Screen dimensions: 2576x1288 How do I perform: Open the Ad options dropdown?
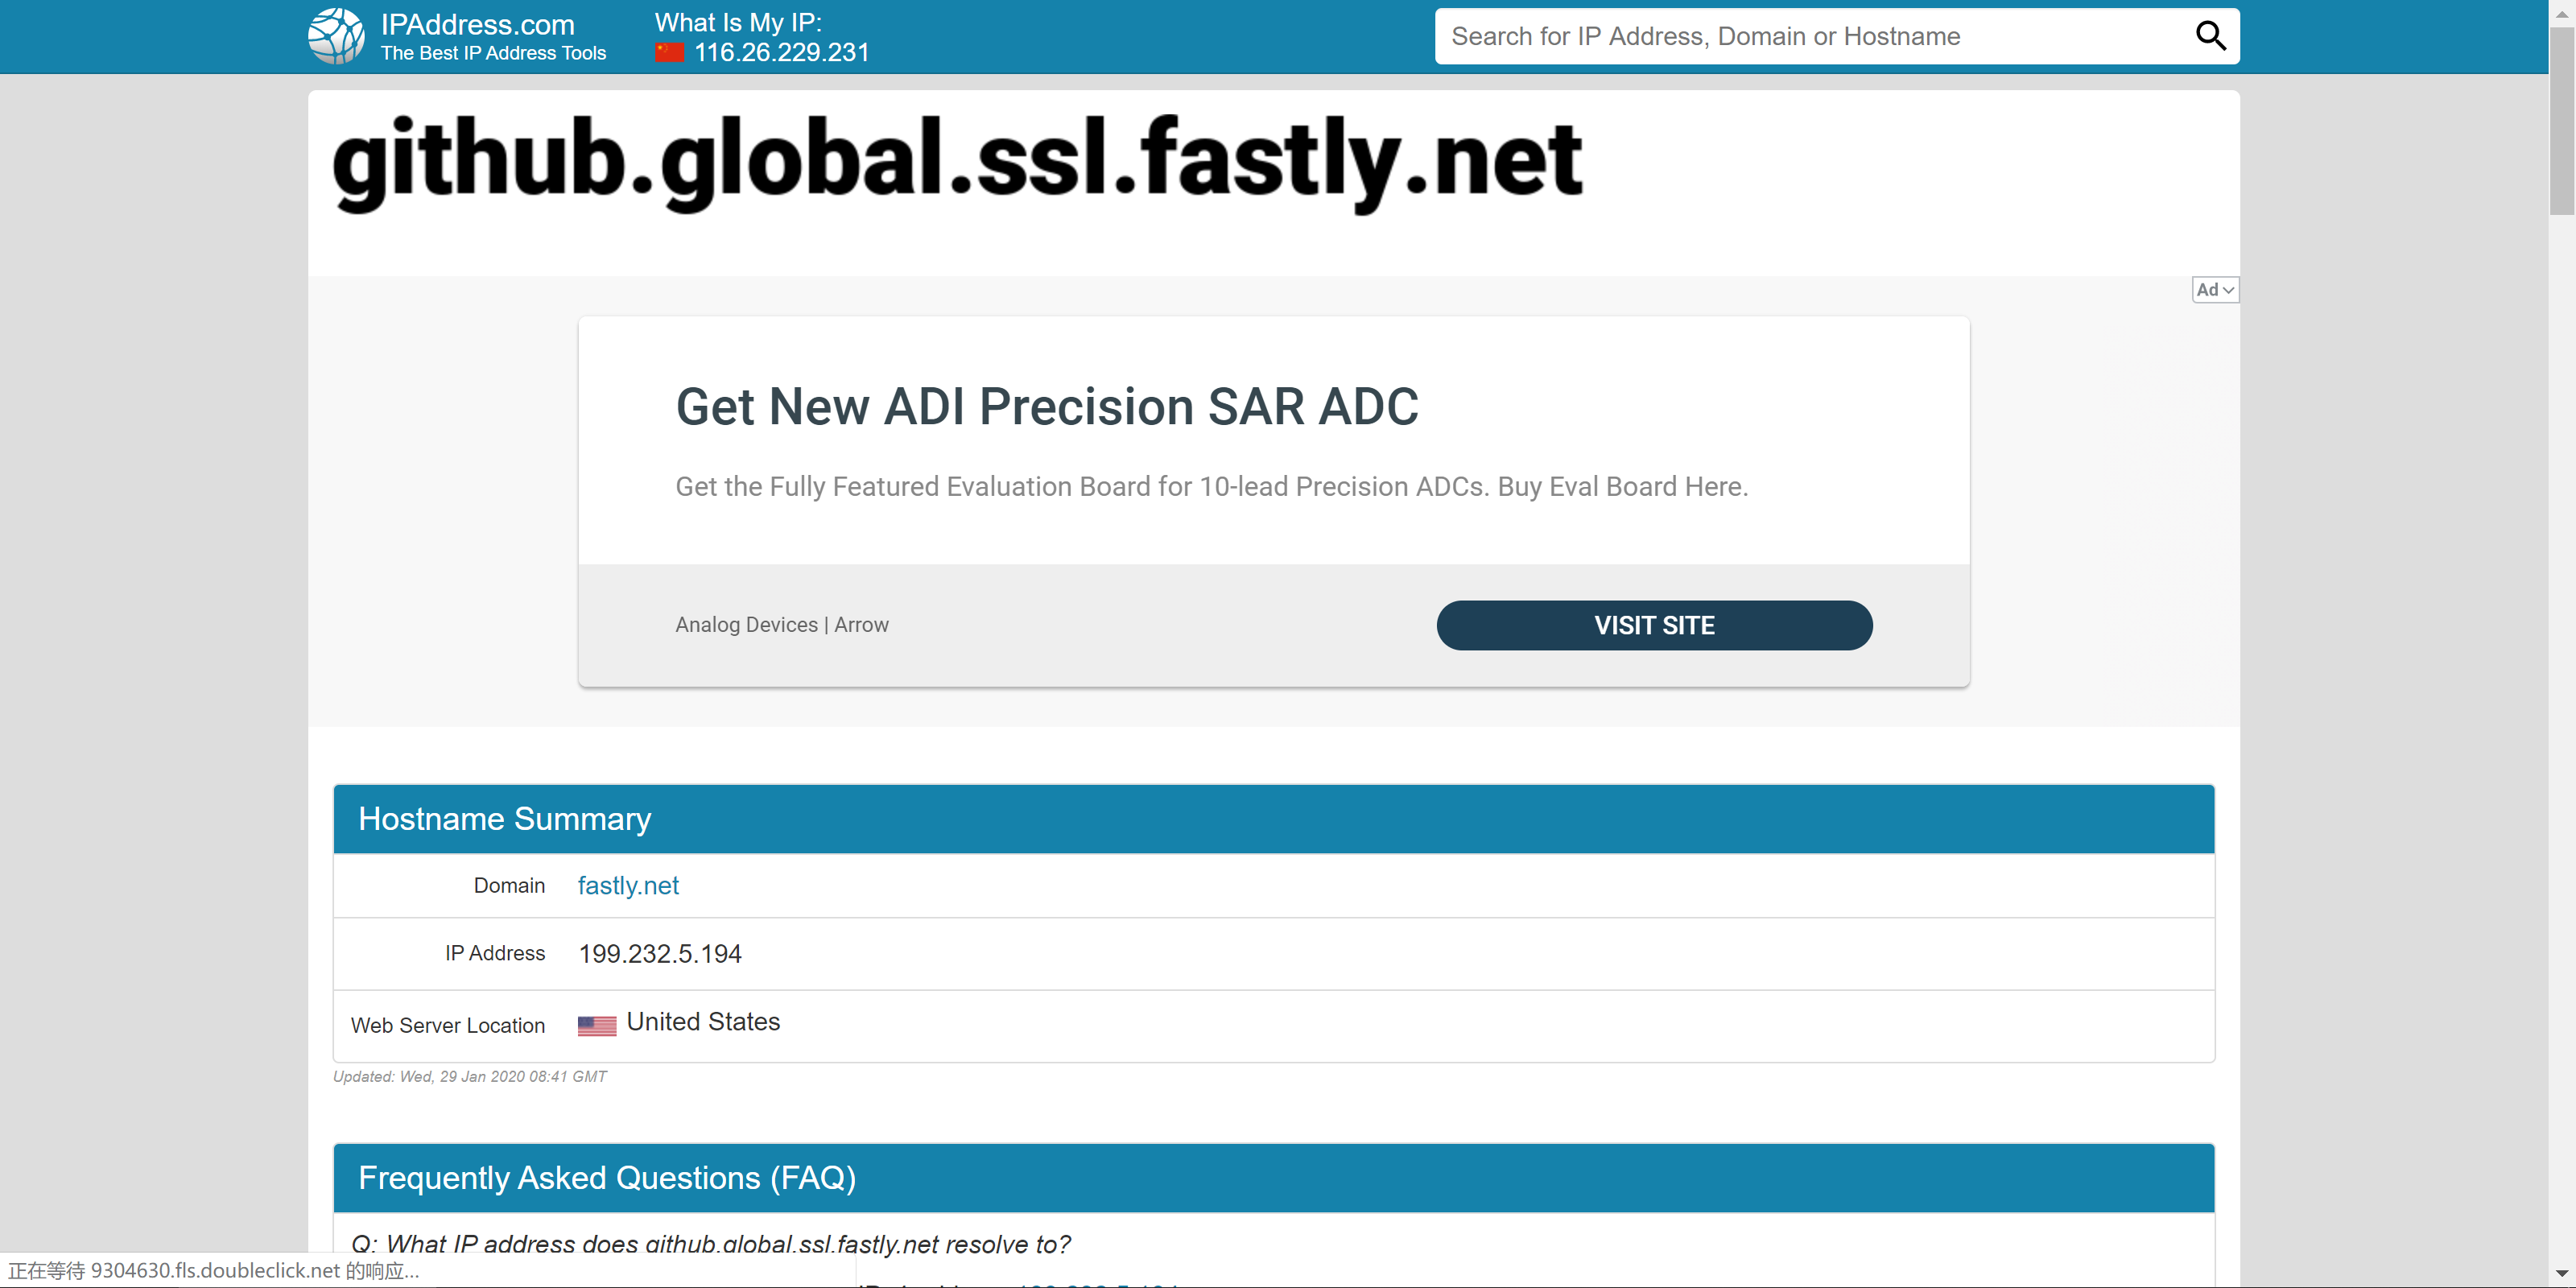(x=2215, y=289)
